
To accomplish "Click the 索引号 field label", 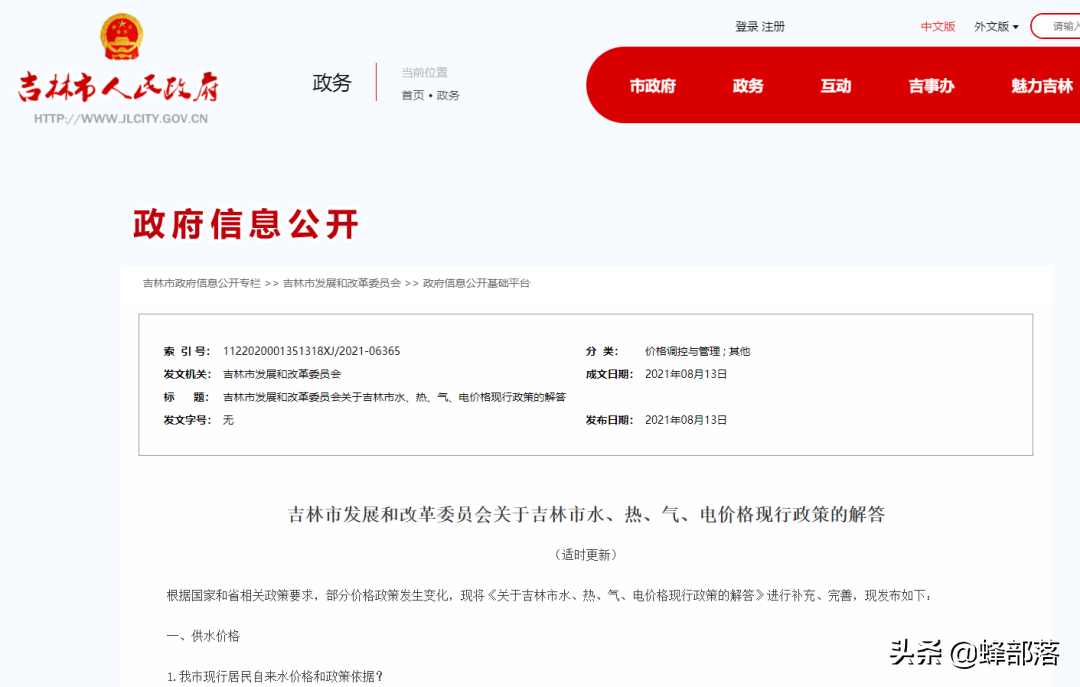I will coord(187,351).
